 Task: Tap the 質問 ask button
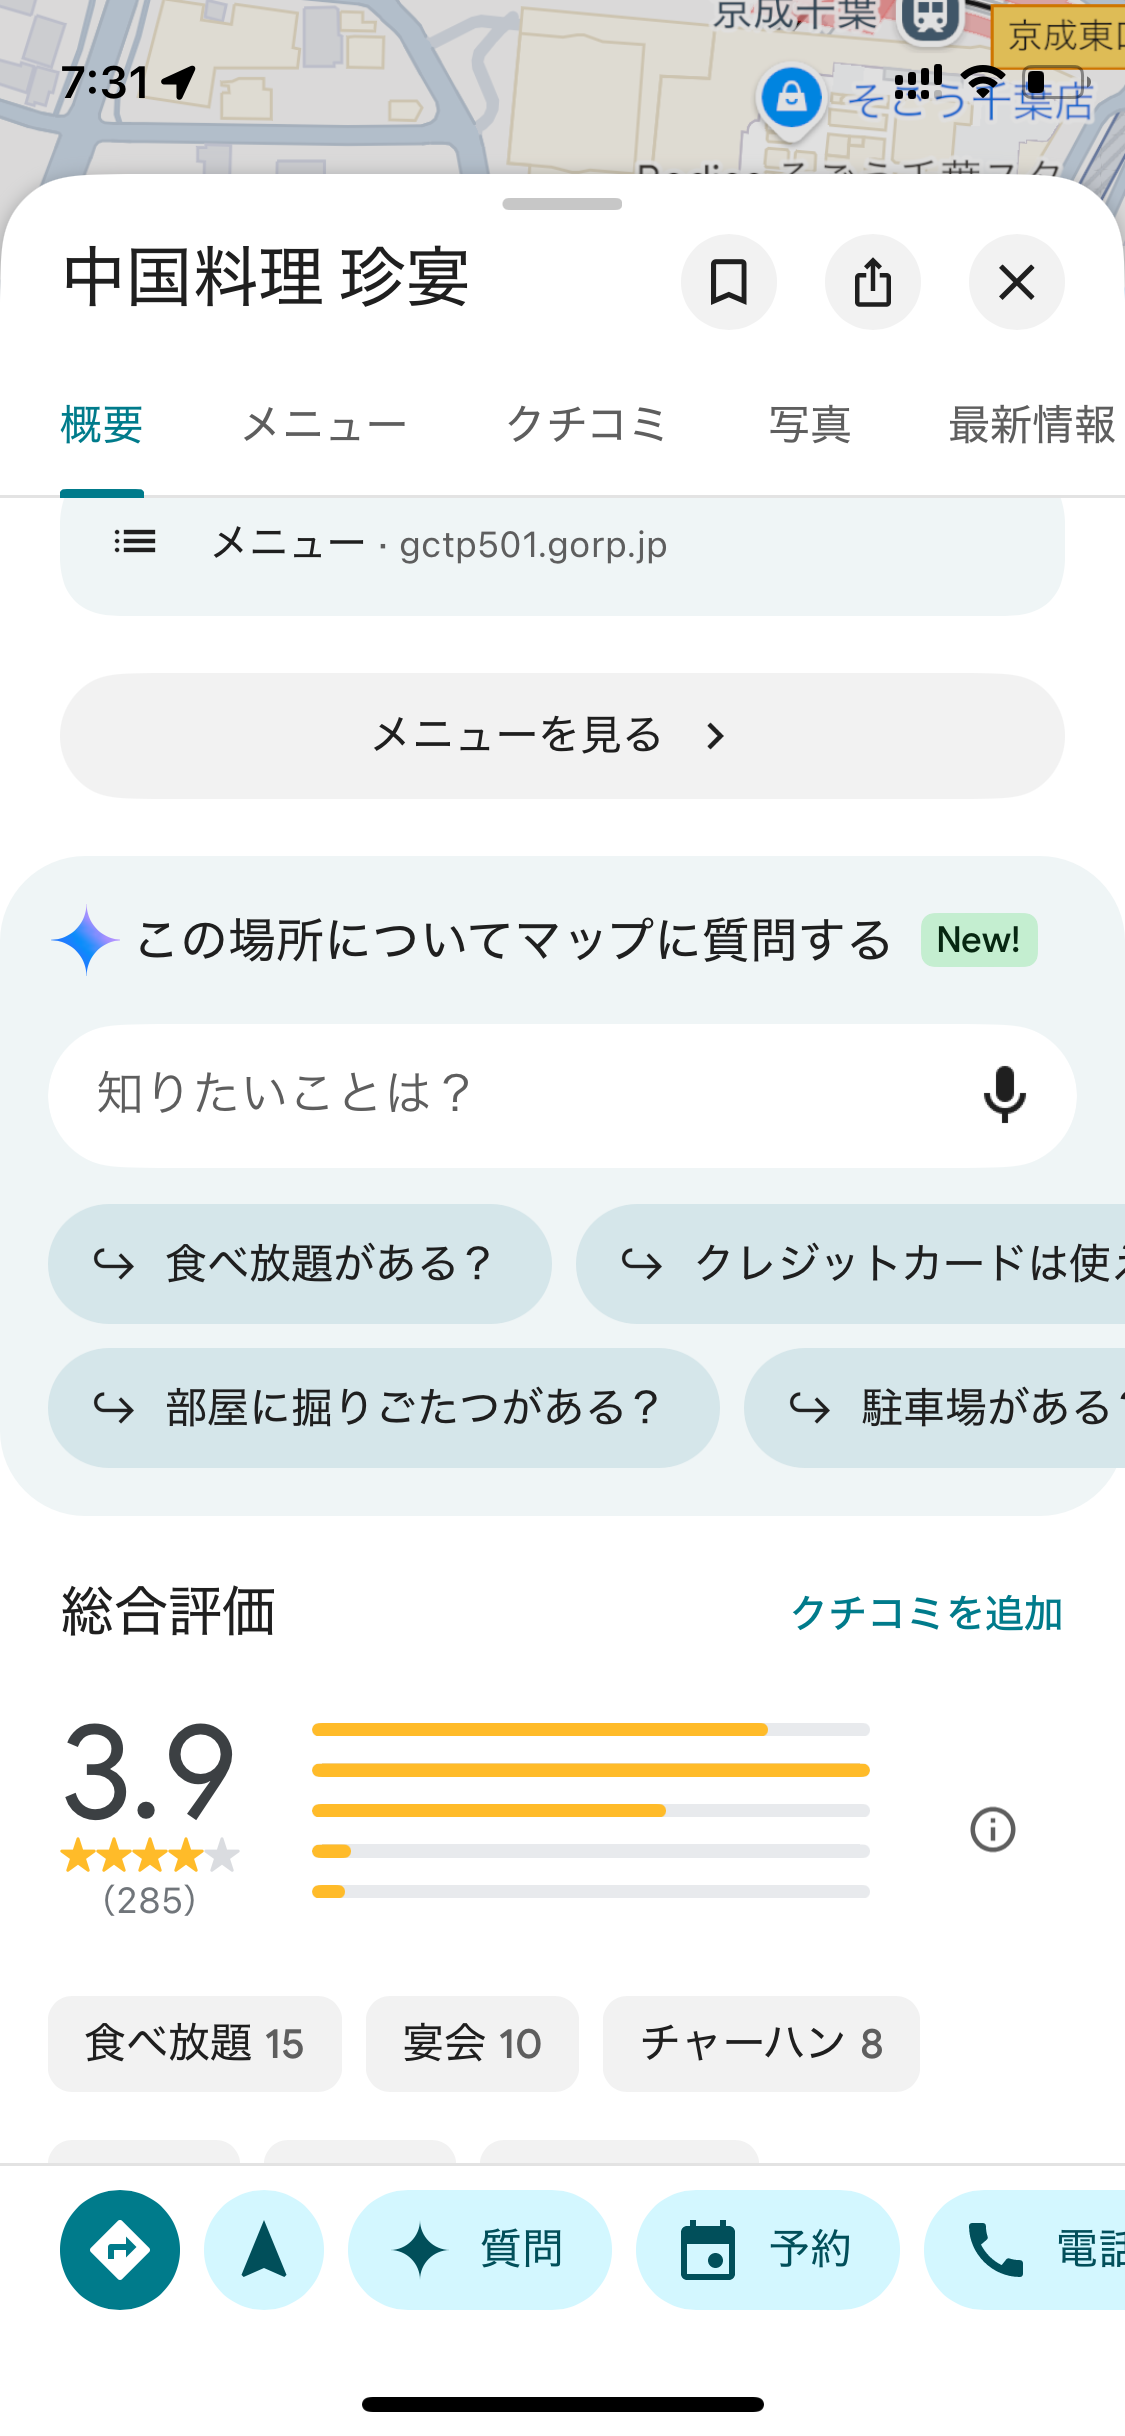click(x=479, y=2249)
